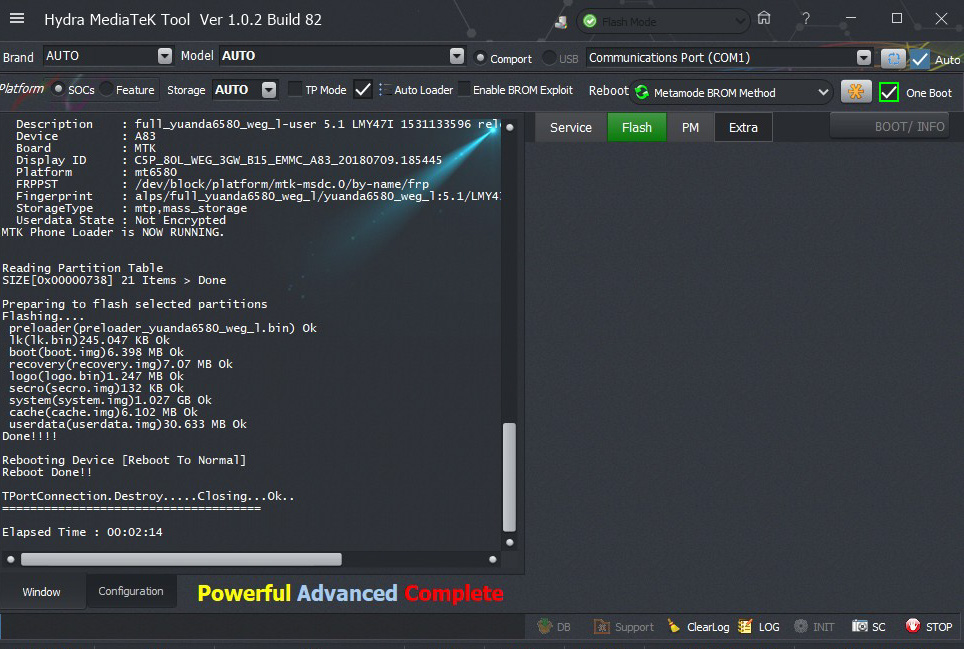Click the 'userdata(userdata.img)30.633 MB Ok' line
The height and width of the screenshot is (649, 964).
tap(128, 424)
